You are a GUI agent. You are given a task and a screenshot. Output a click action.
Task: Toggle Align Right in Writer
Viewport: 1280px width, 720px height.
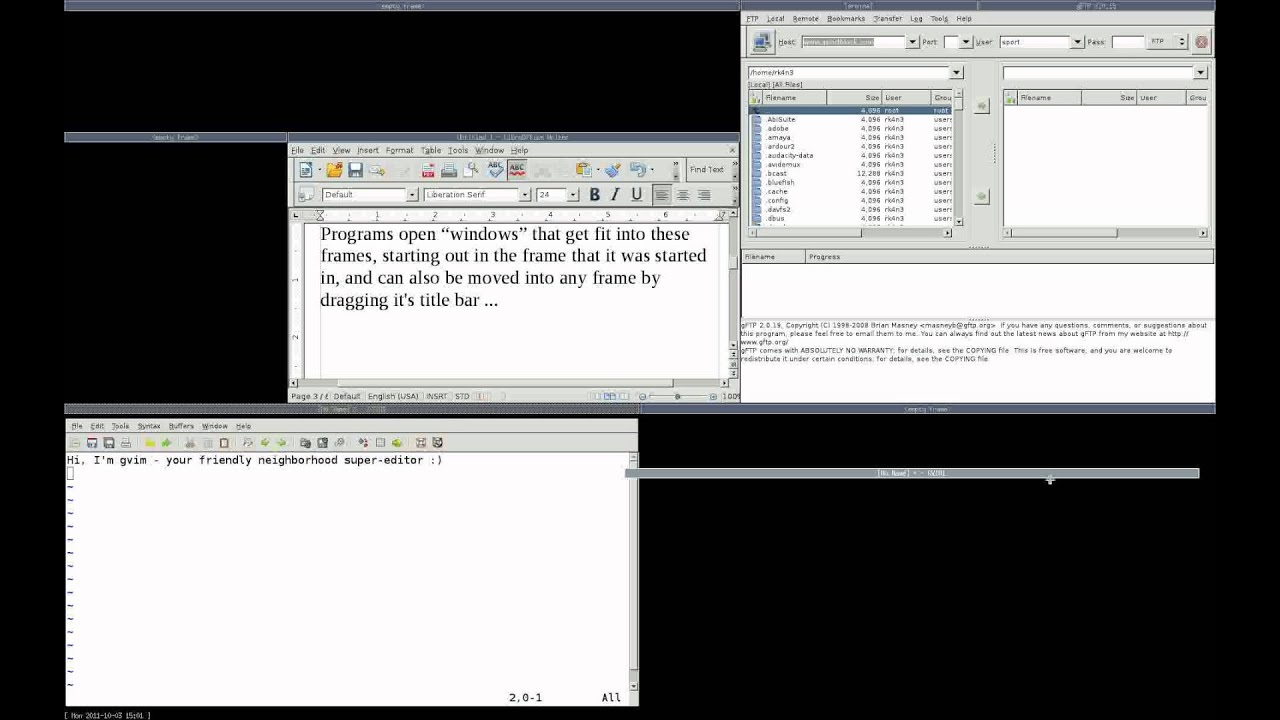(704, 195)
